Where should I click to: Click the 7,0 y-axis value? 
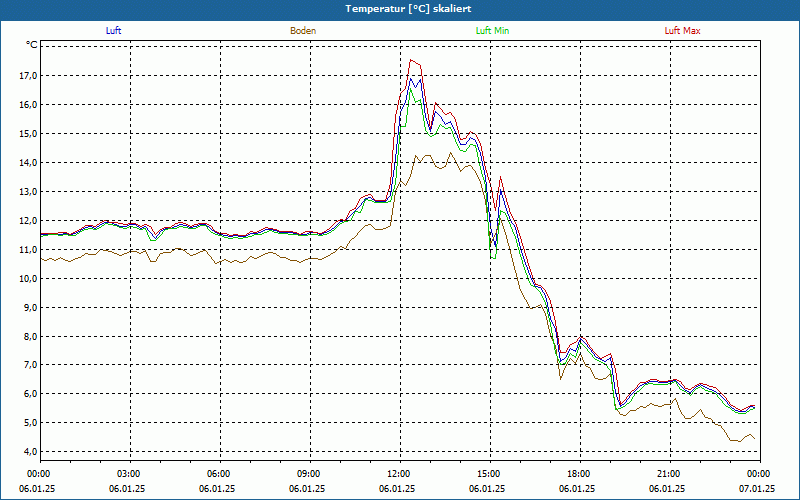pyautogui.click(x=30, y=365)
